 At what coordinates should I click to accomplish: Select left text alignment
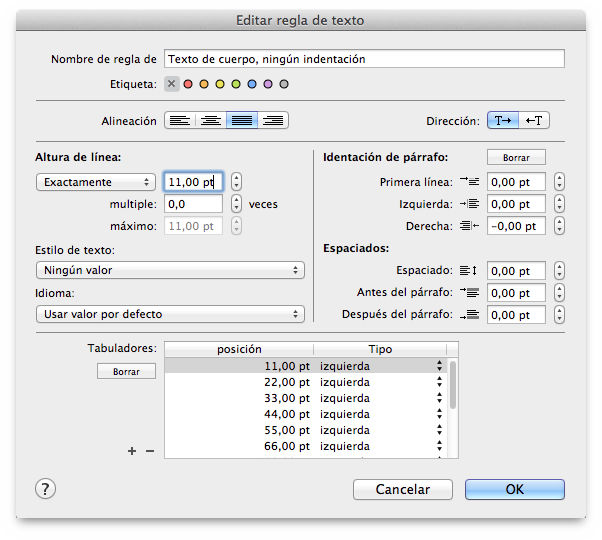[180, 121]
